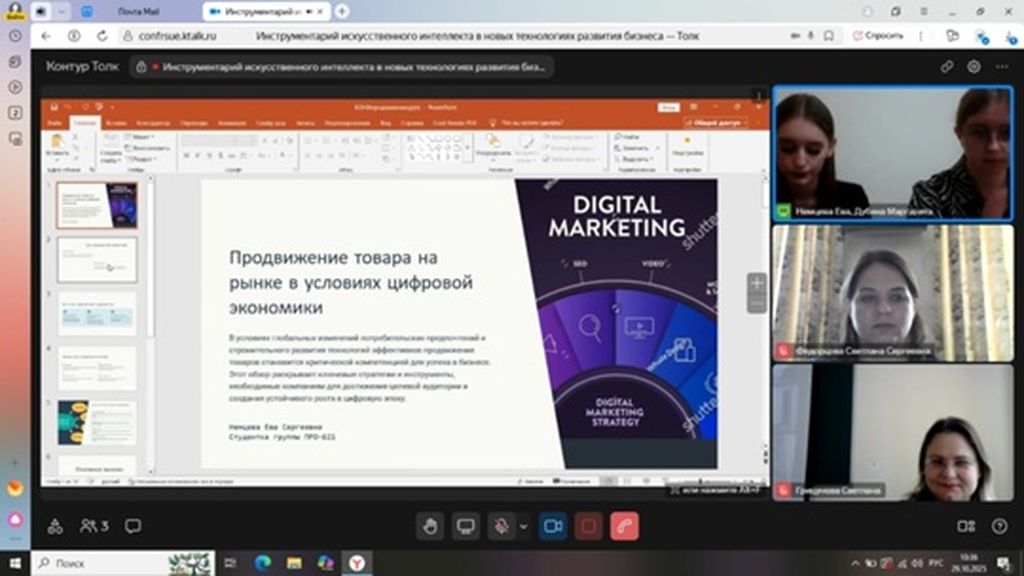
Task: Open conference settings gear icon
Action: (x=974, y=67)
